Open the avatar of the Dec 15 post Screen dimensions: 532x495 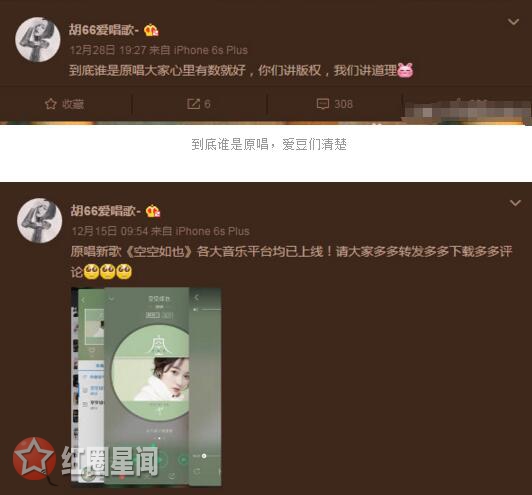[x=40, y=221]
